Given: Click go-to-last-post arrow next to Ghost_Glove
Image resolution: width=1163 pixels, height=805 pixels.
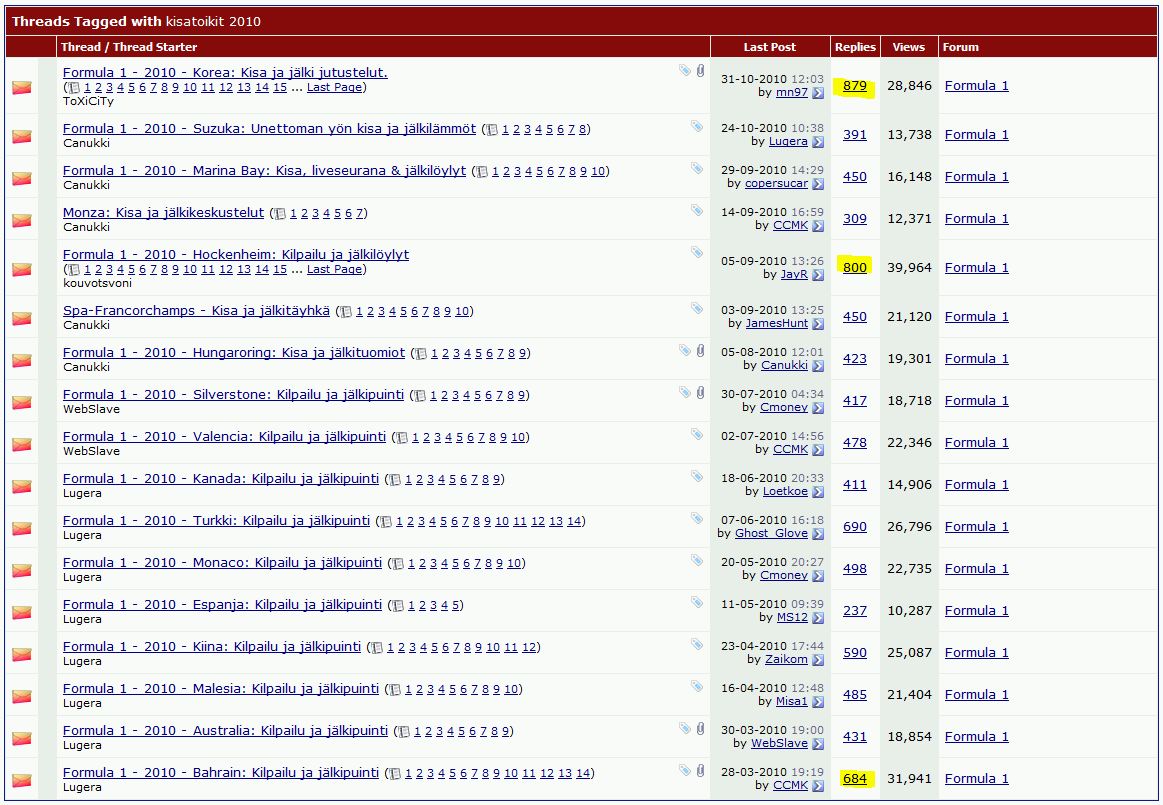Looking at the screenshot, I should [818, 534].
